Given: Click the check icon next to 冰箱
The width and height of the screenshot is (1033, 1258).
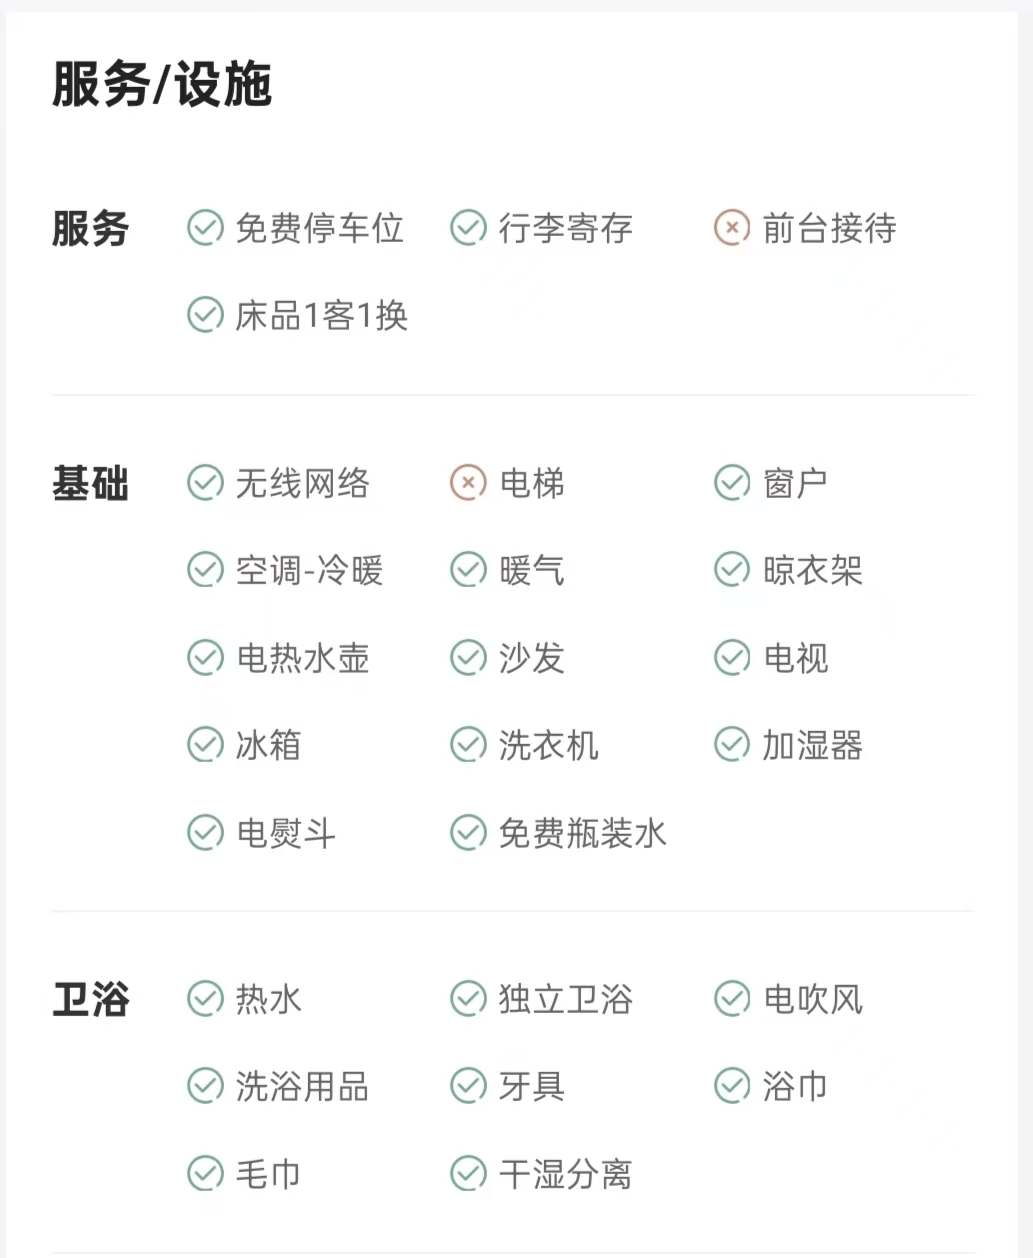Looking at the screenshot, I should (205, 745).
